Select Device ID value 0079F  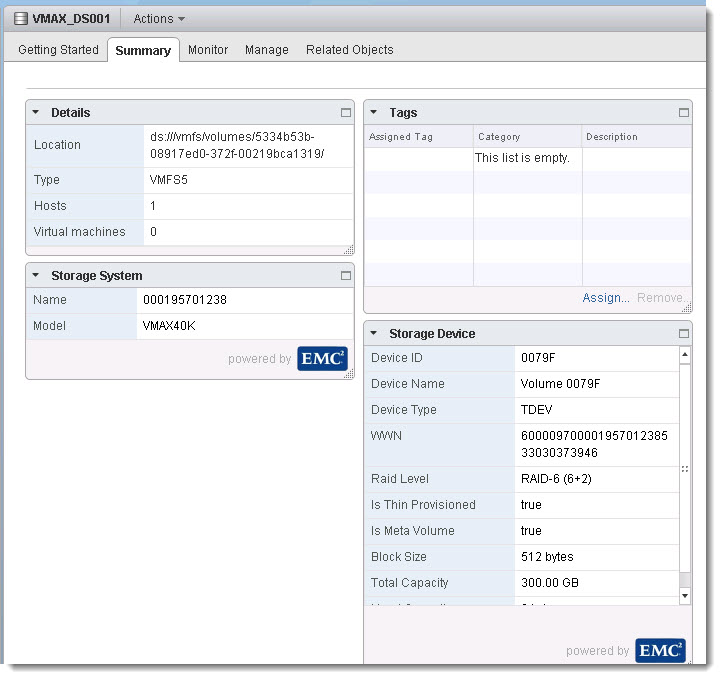click(x=538, y=358)
